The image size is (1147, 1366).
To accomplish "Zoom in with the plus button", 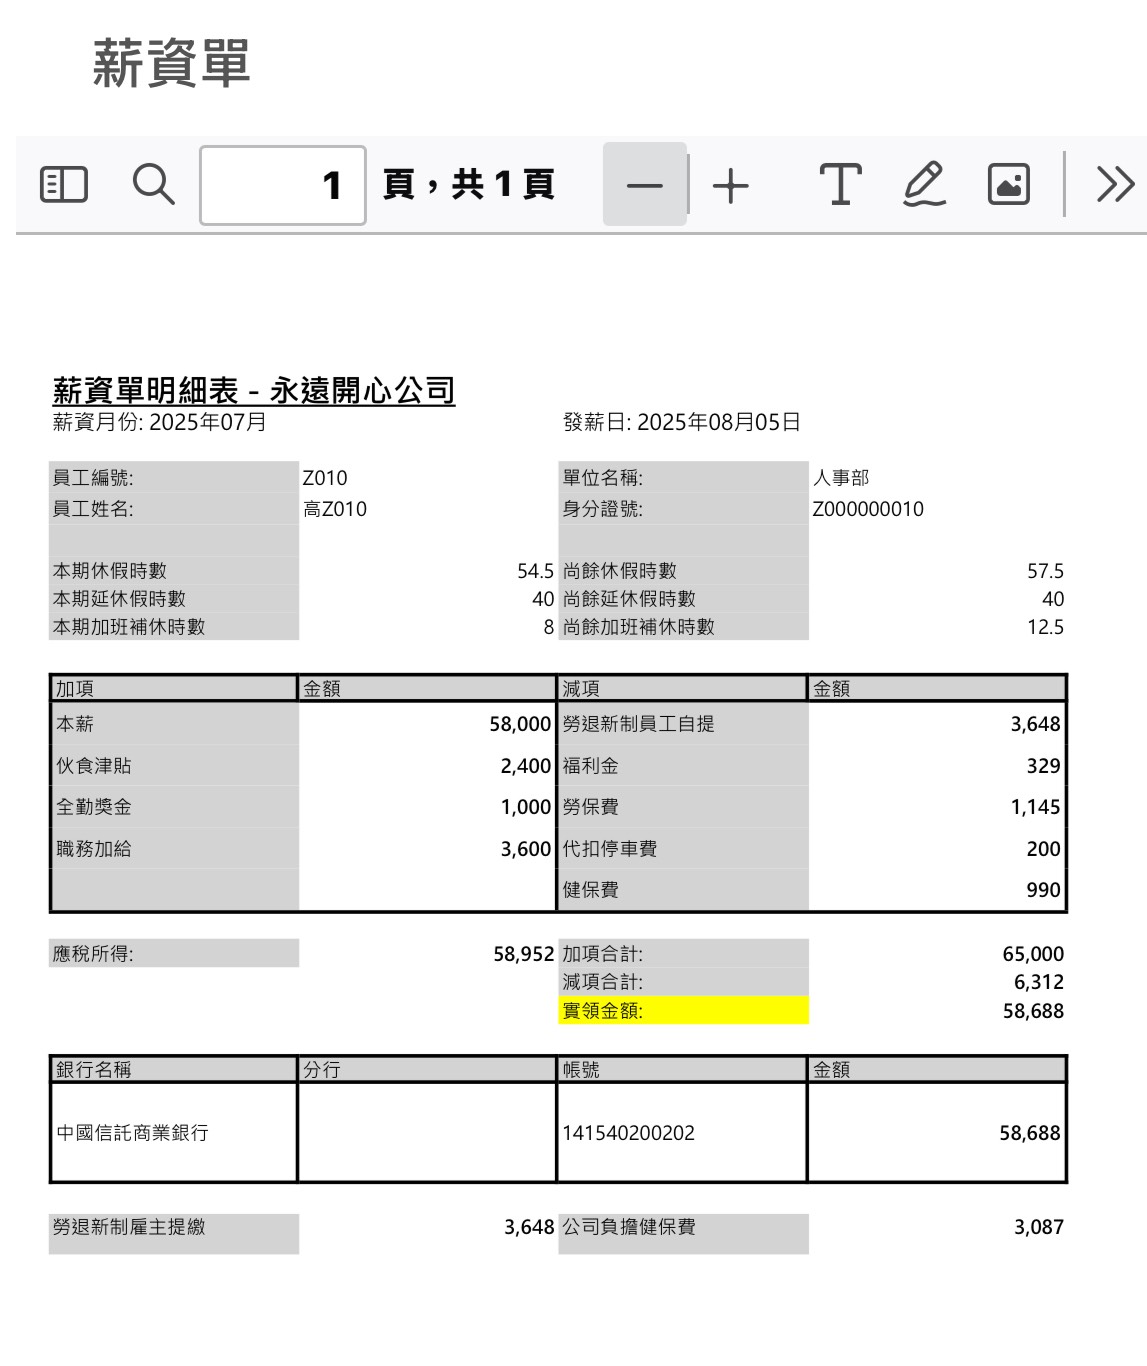I will 731,185.
